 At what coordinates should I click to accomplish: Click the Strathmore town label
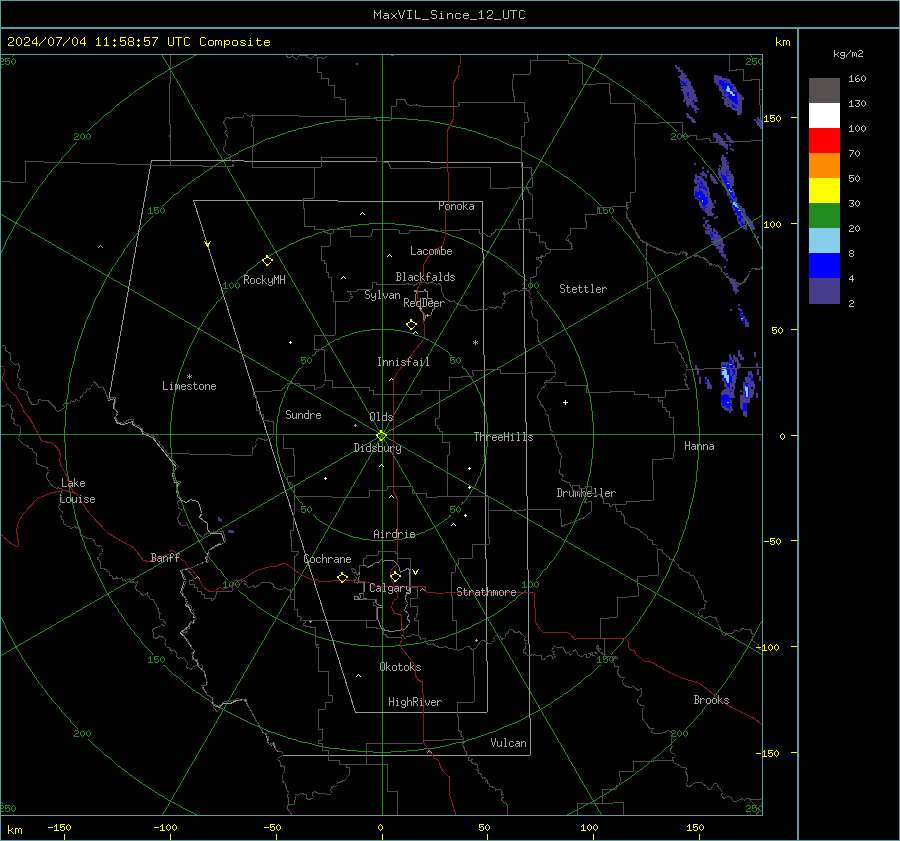(x=486, y=592)
